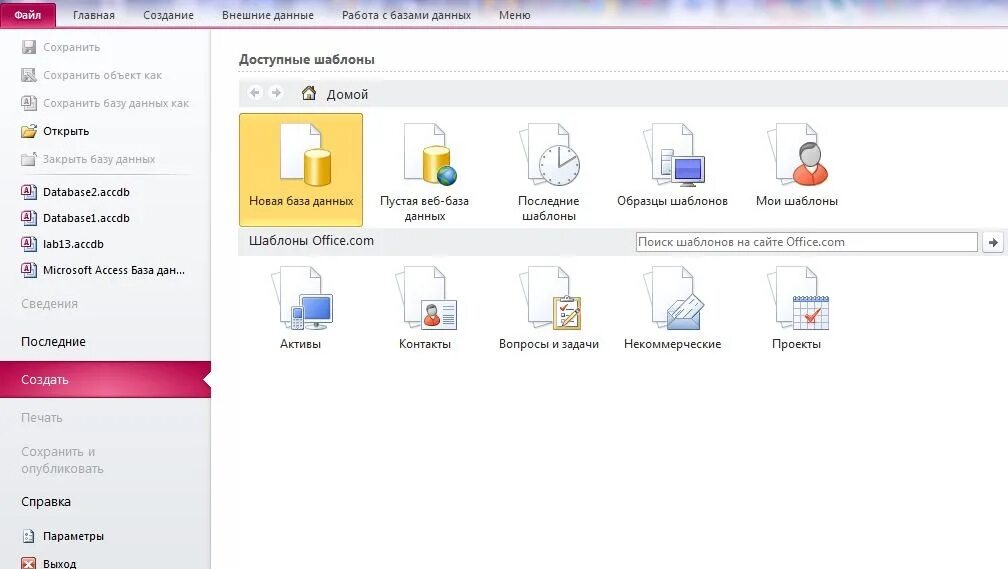This screenshot has width=1008, height=569.
Task: Click the Database2.accdb Access file icon
Action: (x=29, y=192)
